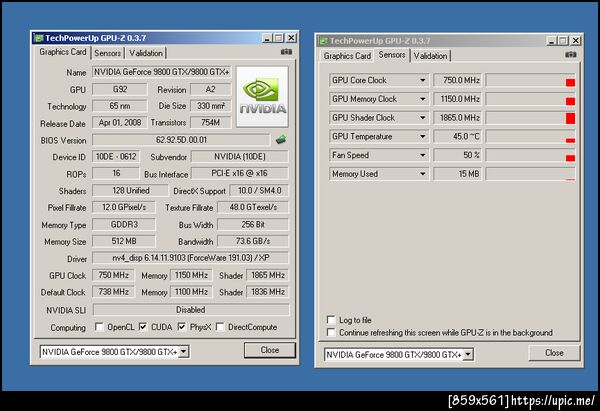The width and height of the screenshot is (600, 411).
Task: Toggle the CUDA checkbox
Action: (x=143, y=327)
